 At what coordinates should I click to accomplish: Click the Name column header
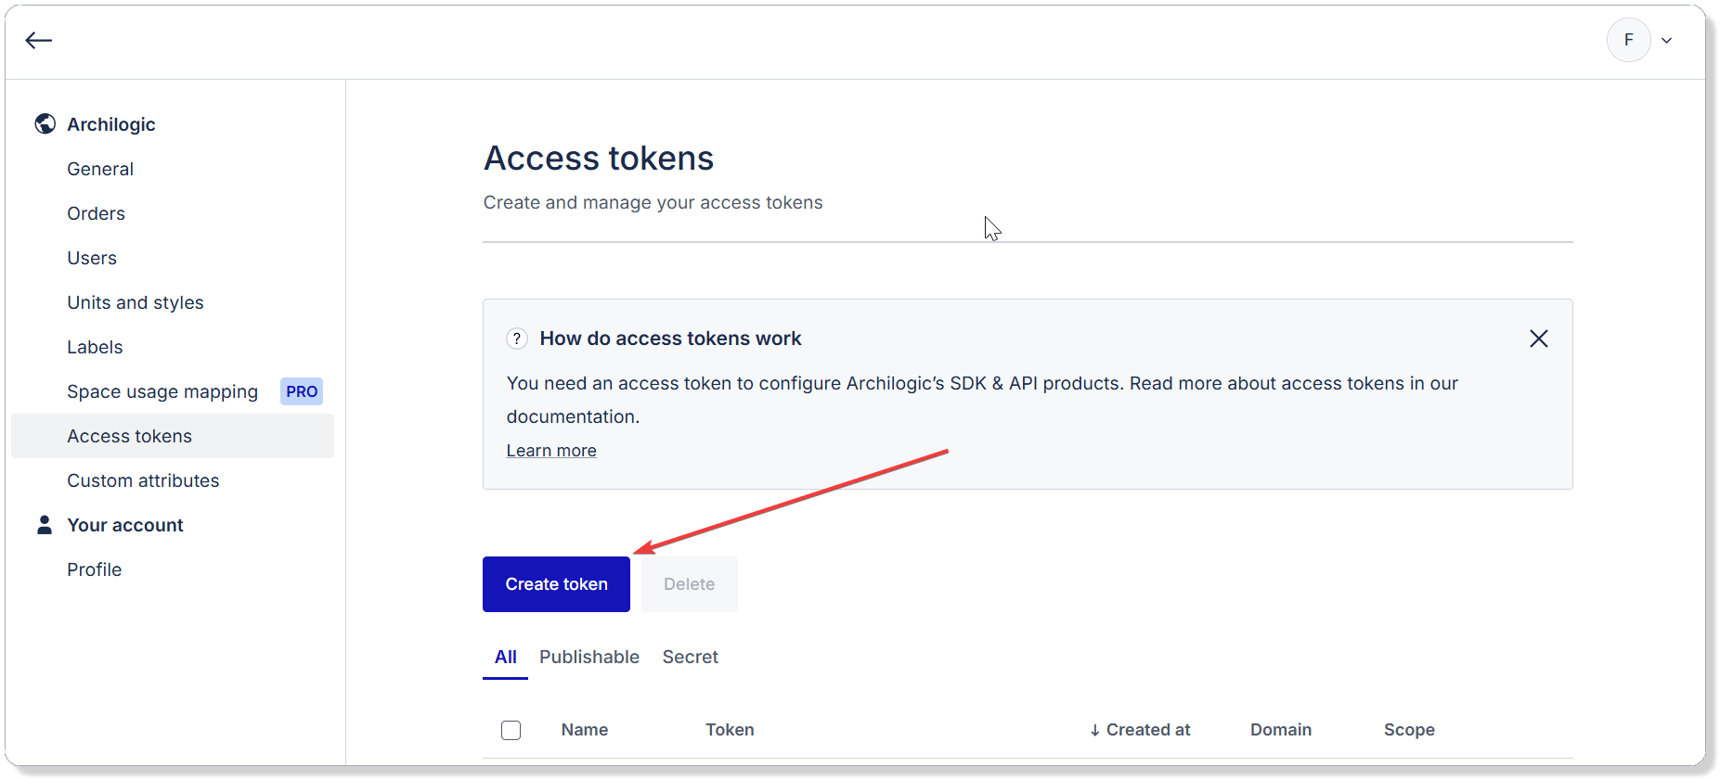click(584, 730)
